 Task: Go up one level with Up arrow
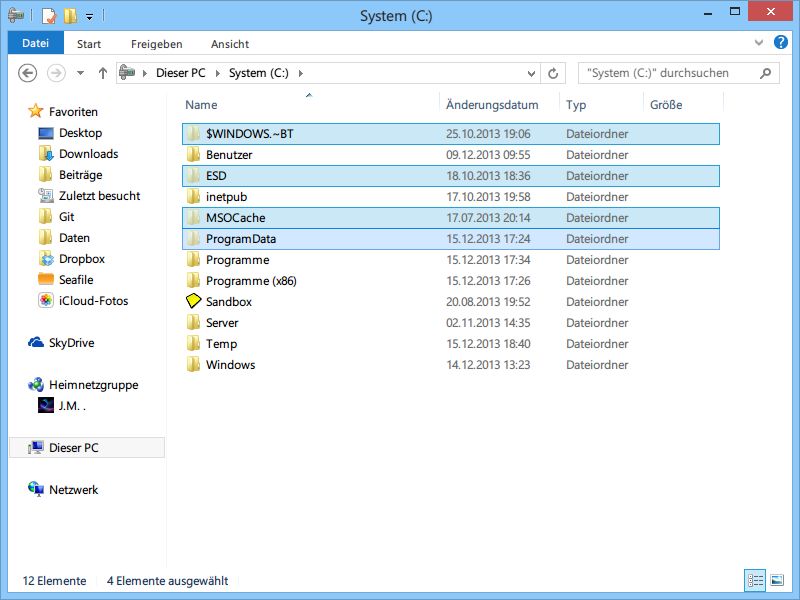[103, 73]
